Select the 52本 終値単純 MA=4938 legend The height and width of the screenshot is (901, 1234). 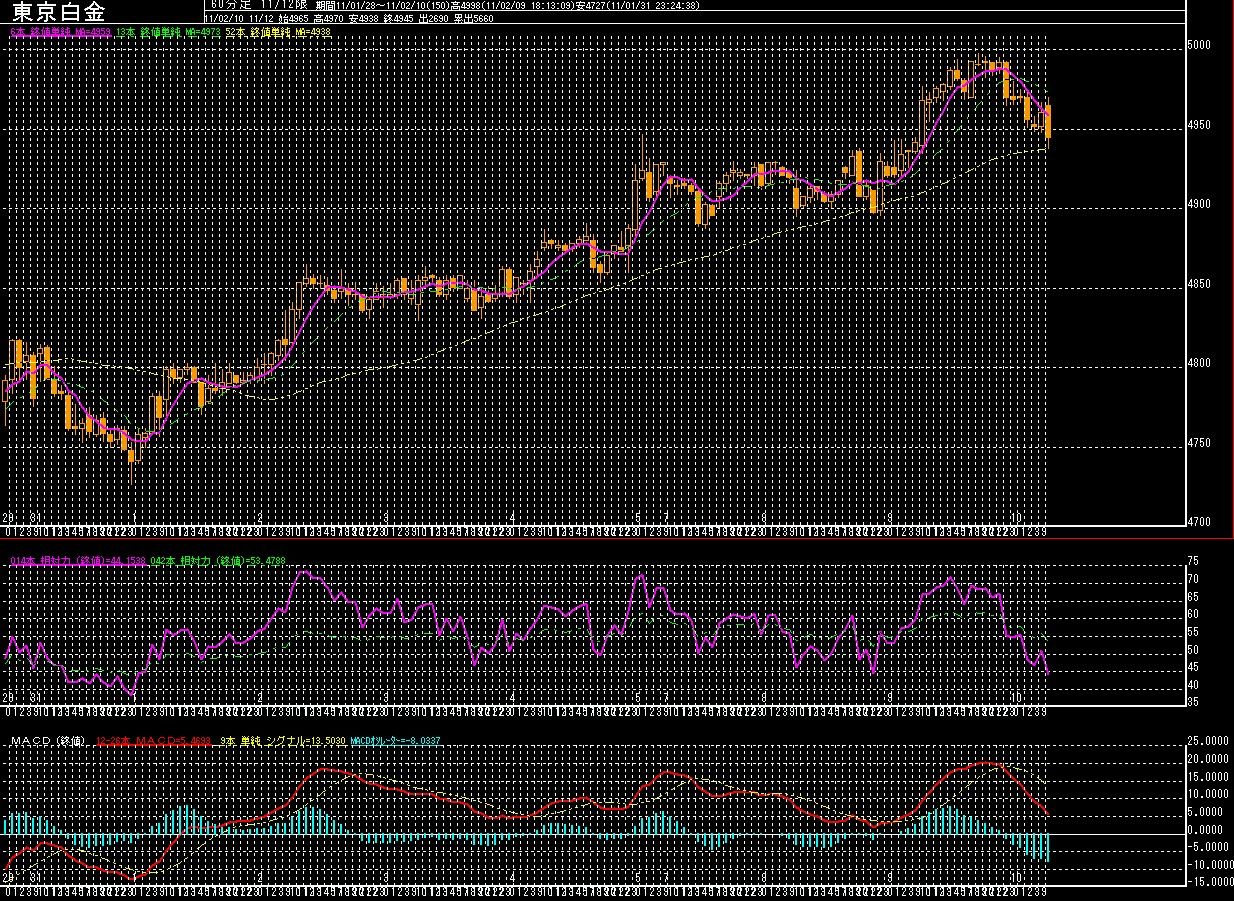pos(278,32)
